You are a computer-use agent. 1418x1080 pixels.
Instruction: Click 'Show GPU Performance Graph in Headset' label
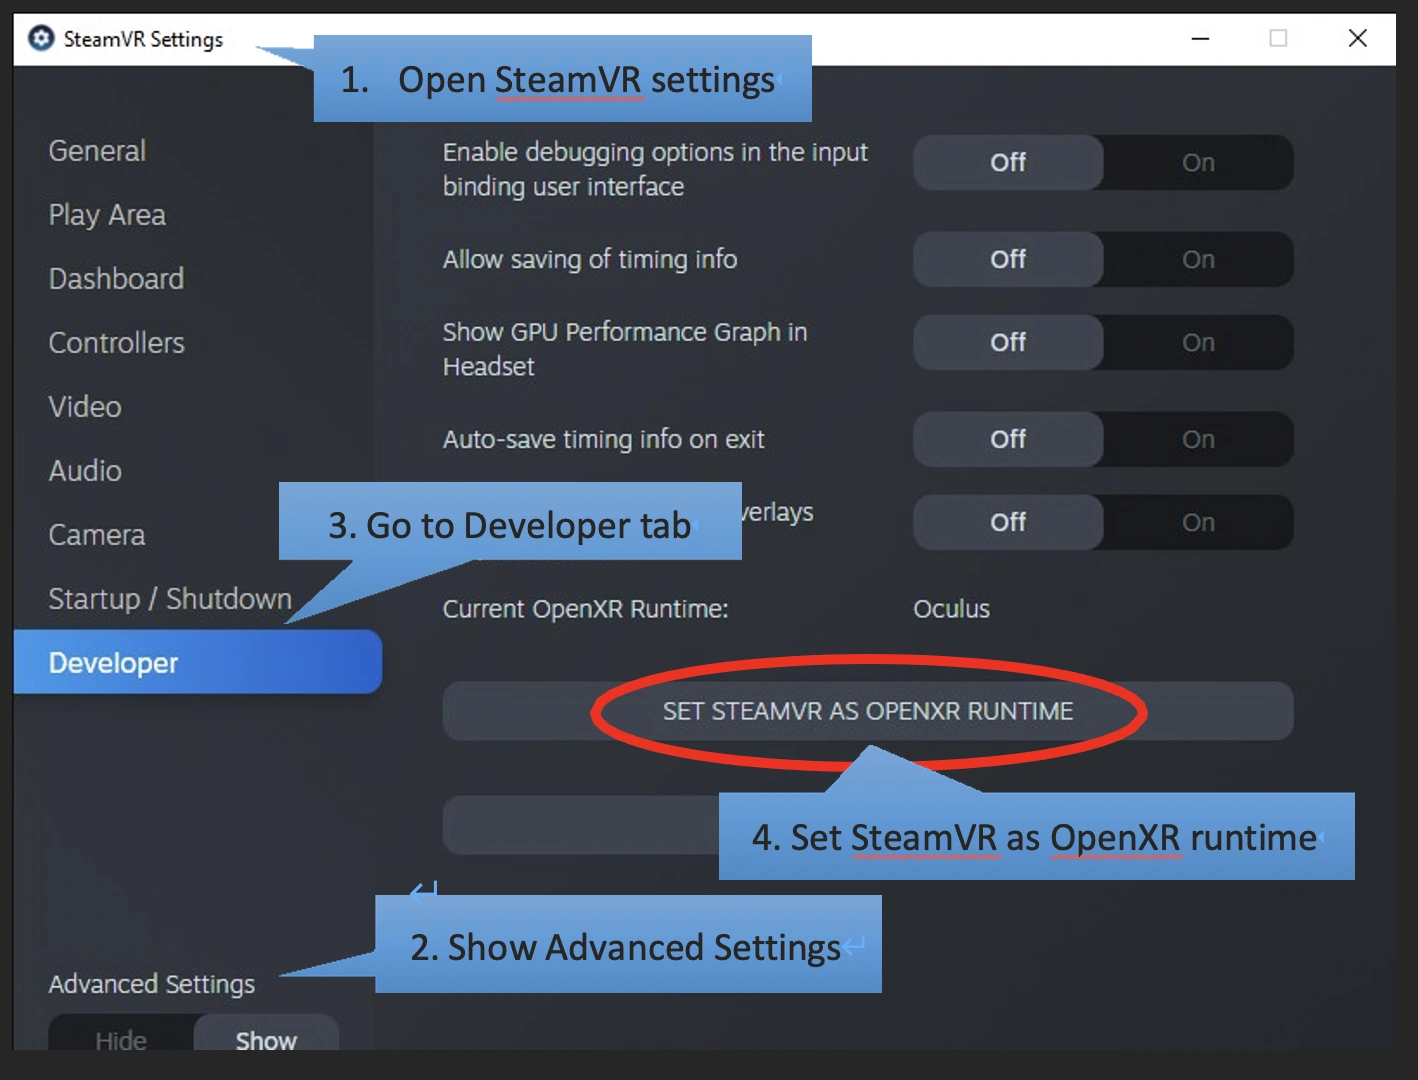pyautogui.click(x=625, y=349)
